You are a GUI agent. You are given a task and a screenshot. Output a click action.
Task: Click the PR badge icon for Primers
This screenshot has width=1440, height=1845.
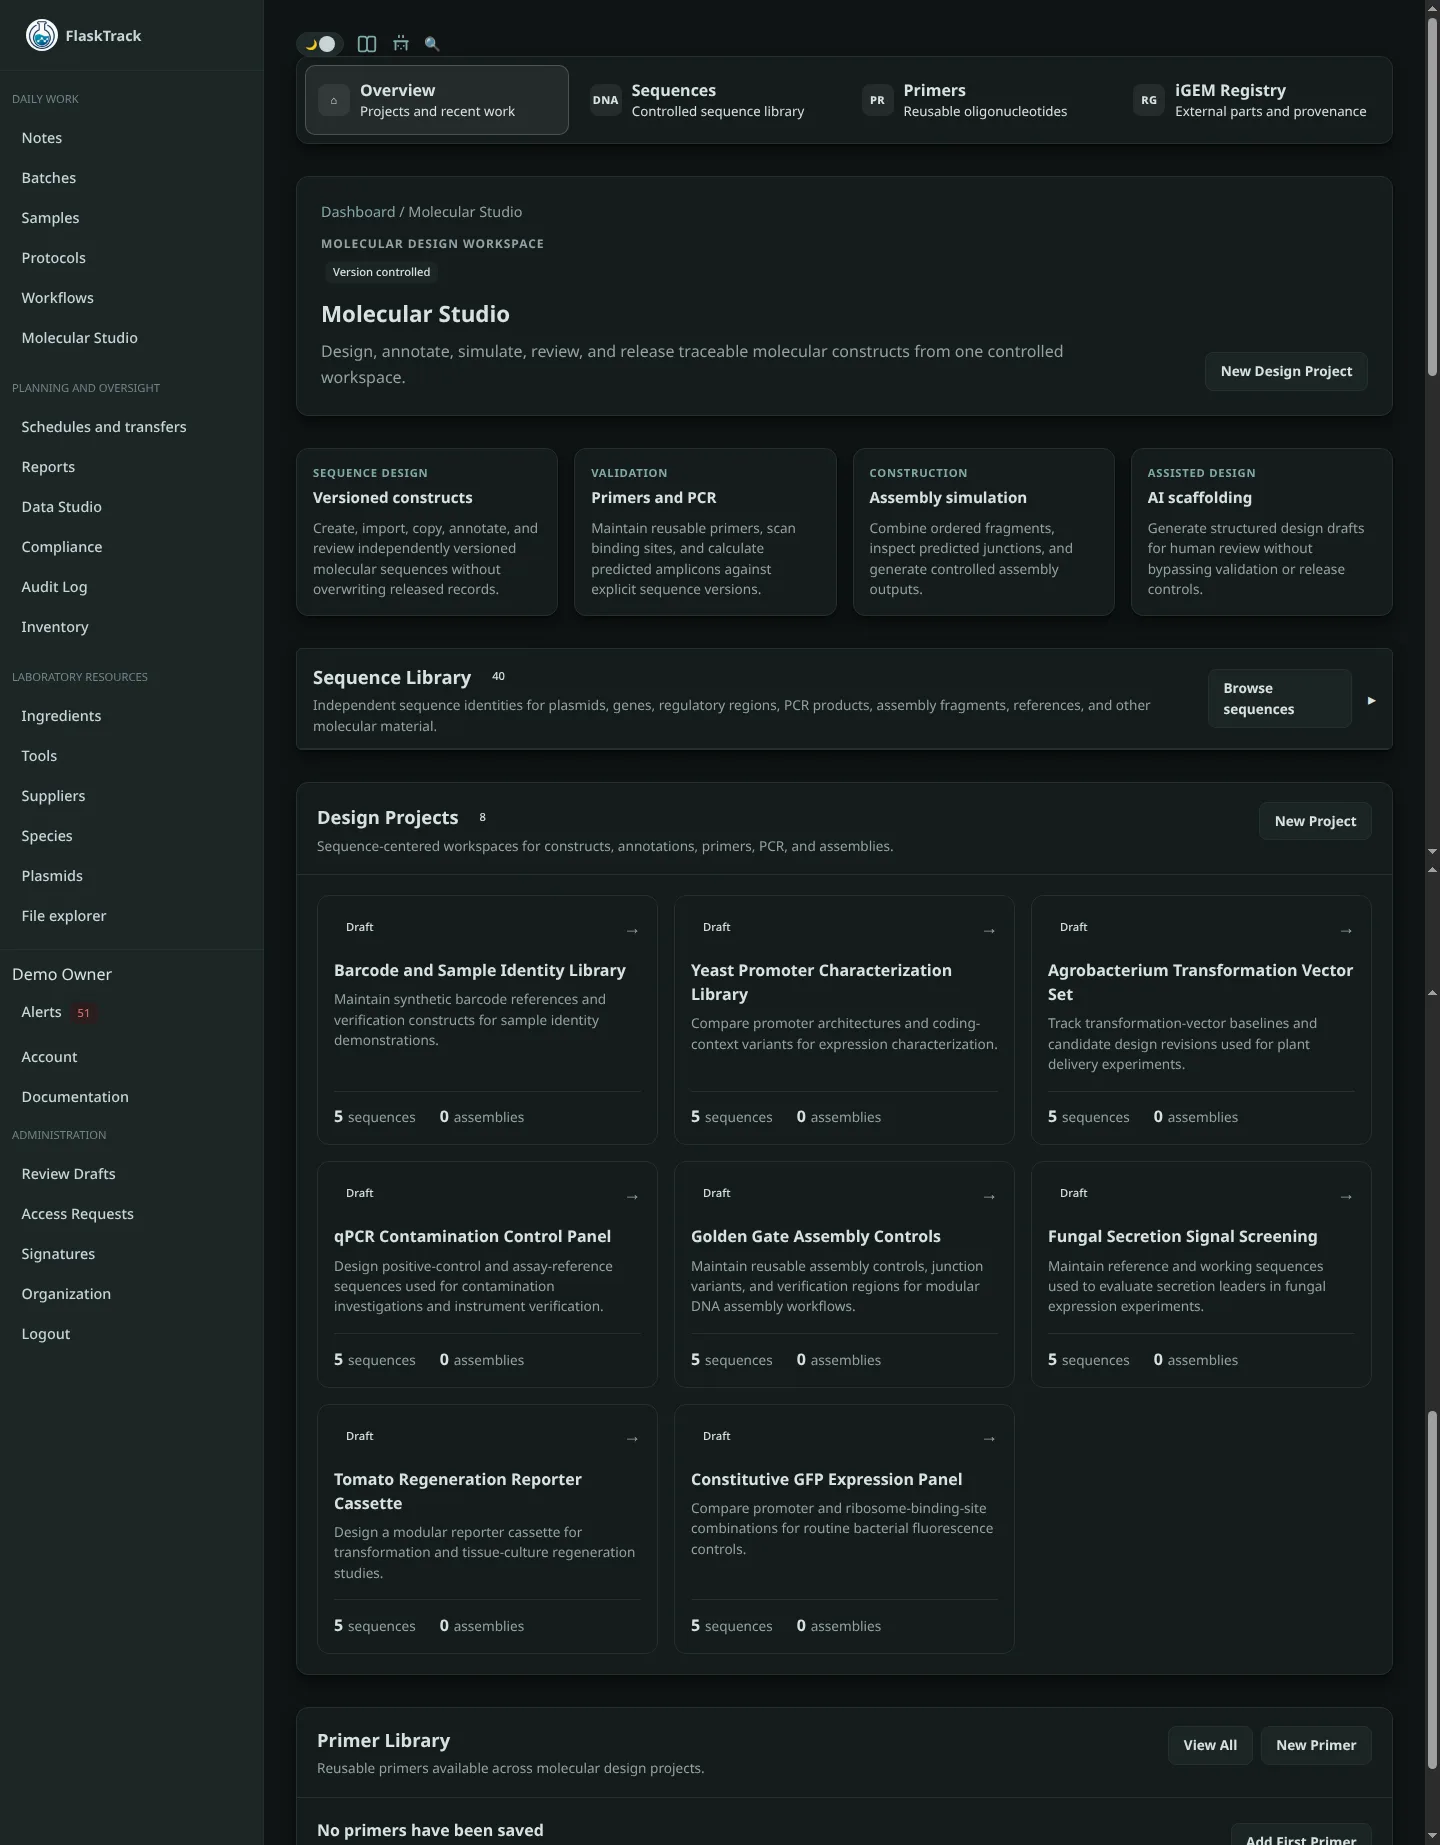[x=877, y=100]
